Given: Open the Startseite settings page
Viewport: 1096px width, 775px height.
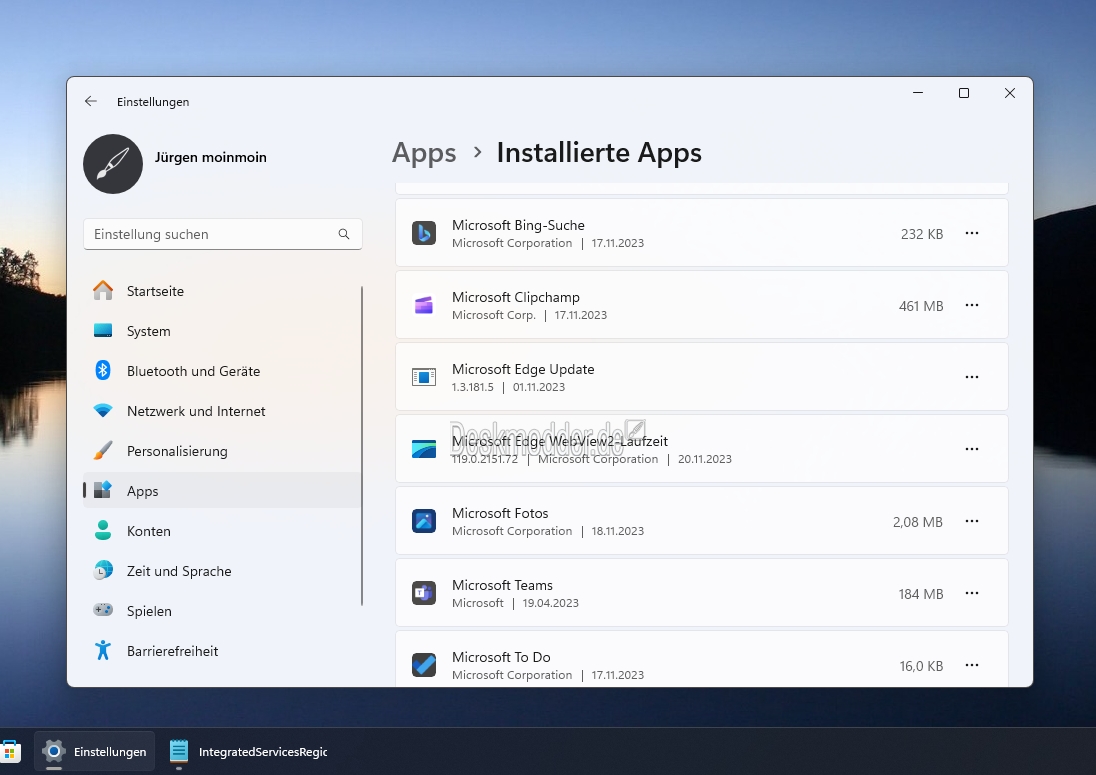Looking at the screenshot, I should [x=222, y=291].
